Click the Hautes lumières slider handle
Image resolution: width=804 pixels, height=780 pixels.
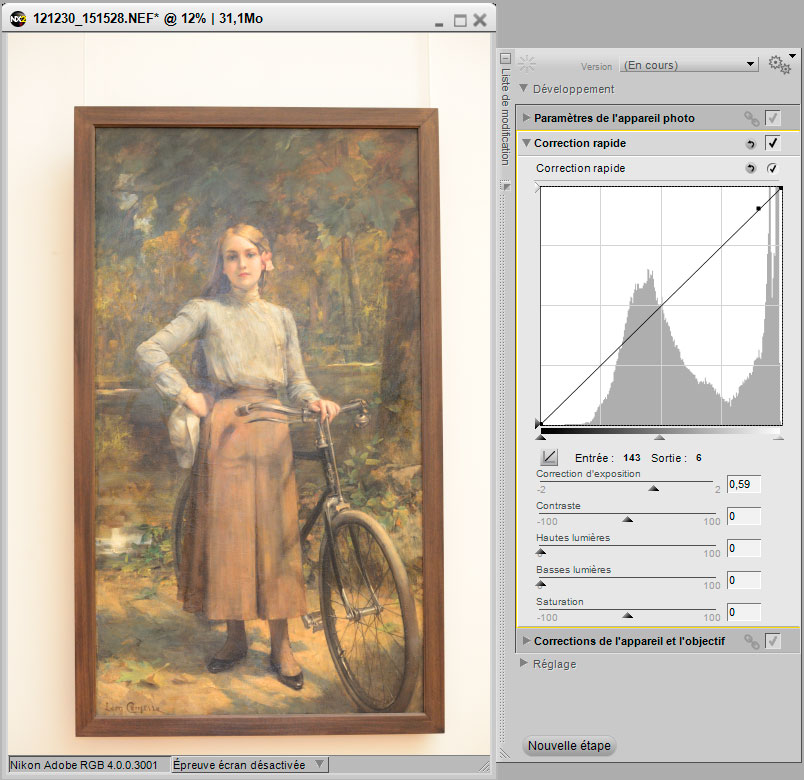click(540, 552)
